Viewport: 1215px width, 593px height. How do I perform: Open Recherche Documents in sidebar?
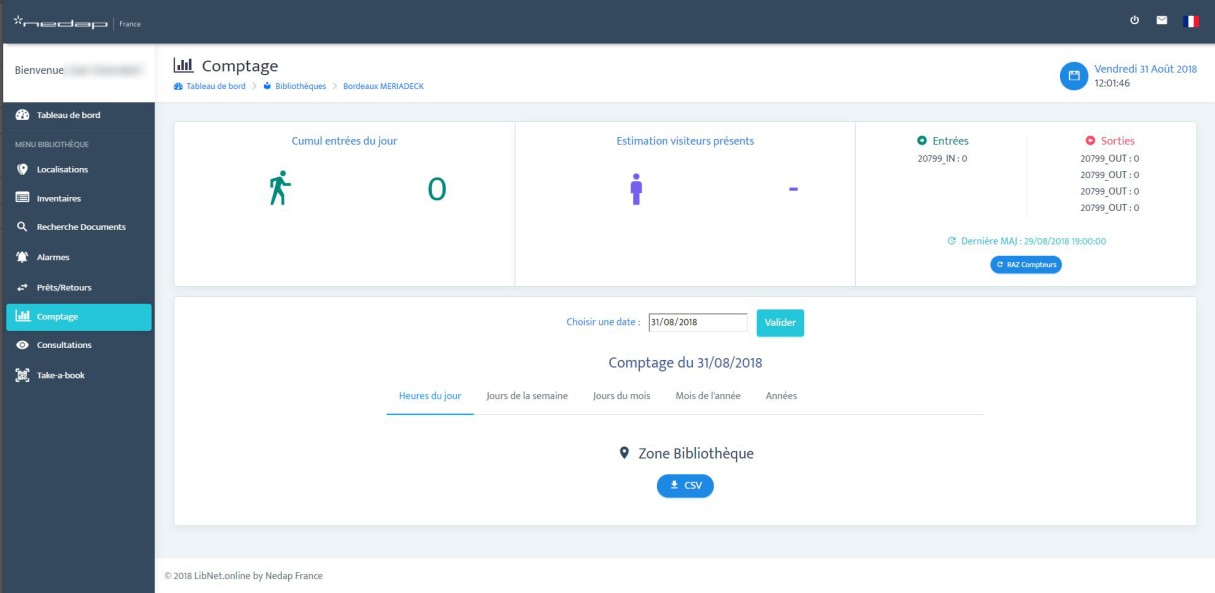(77, 227)
